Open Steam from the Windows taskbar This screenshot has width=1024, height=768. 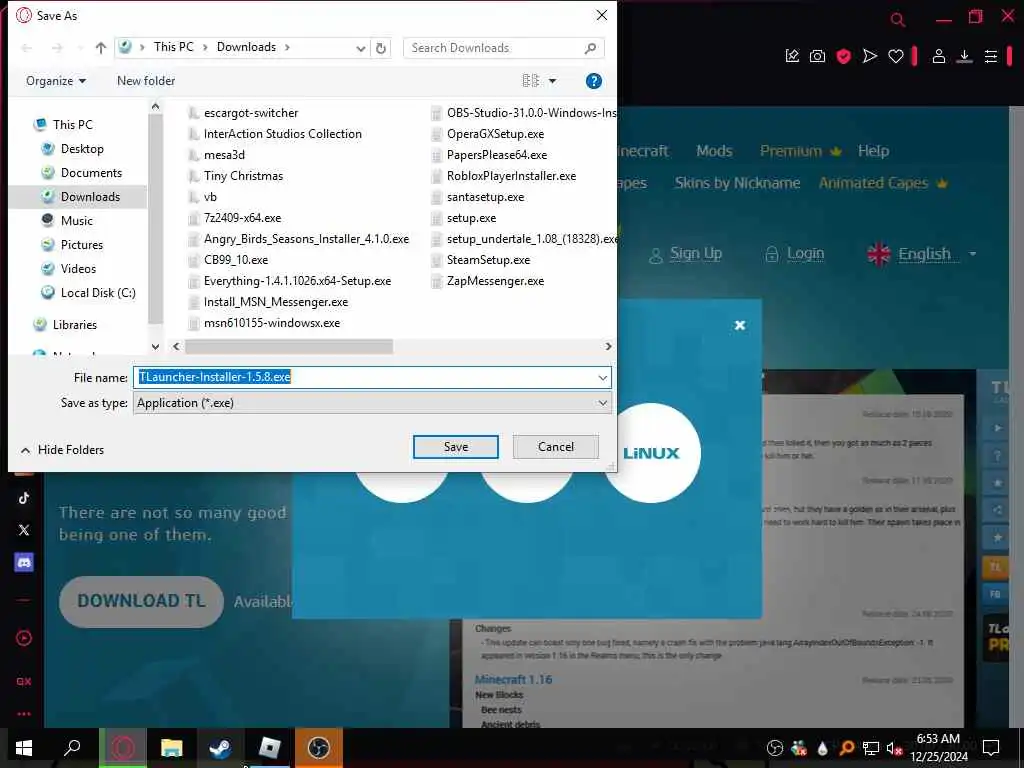[x=220, y=748]
